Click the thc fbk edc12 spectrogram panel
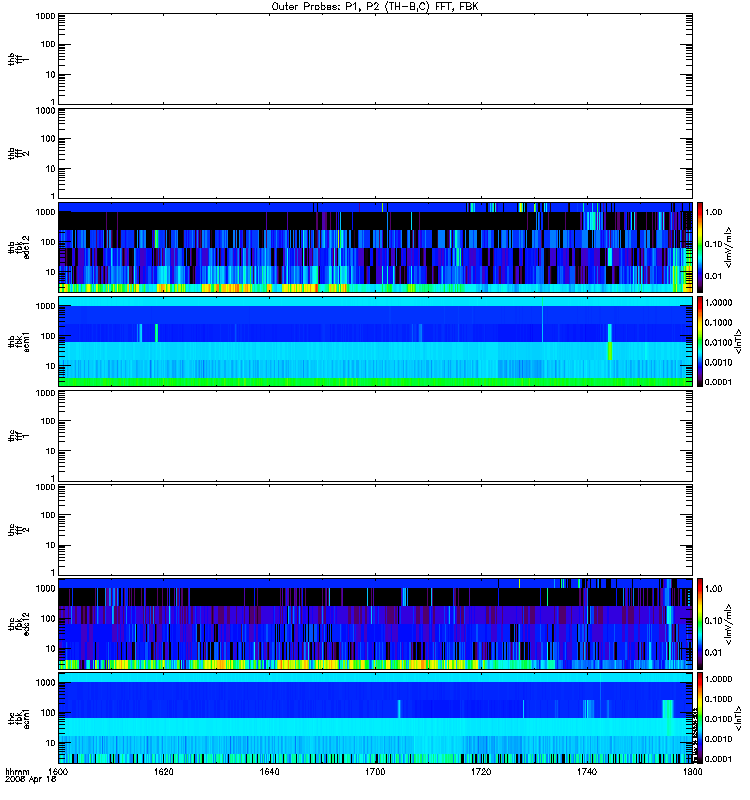Image resolution: width=750 pixels, height=800 pixels. pyautogui.click(x=375, y=624)
